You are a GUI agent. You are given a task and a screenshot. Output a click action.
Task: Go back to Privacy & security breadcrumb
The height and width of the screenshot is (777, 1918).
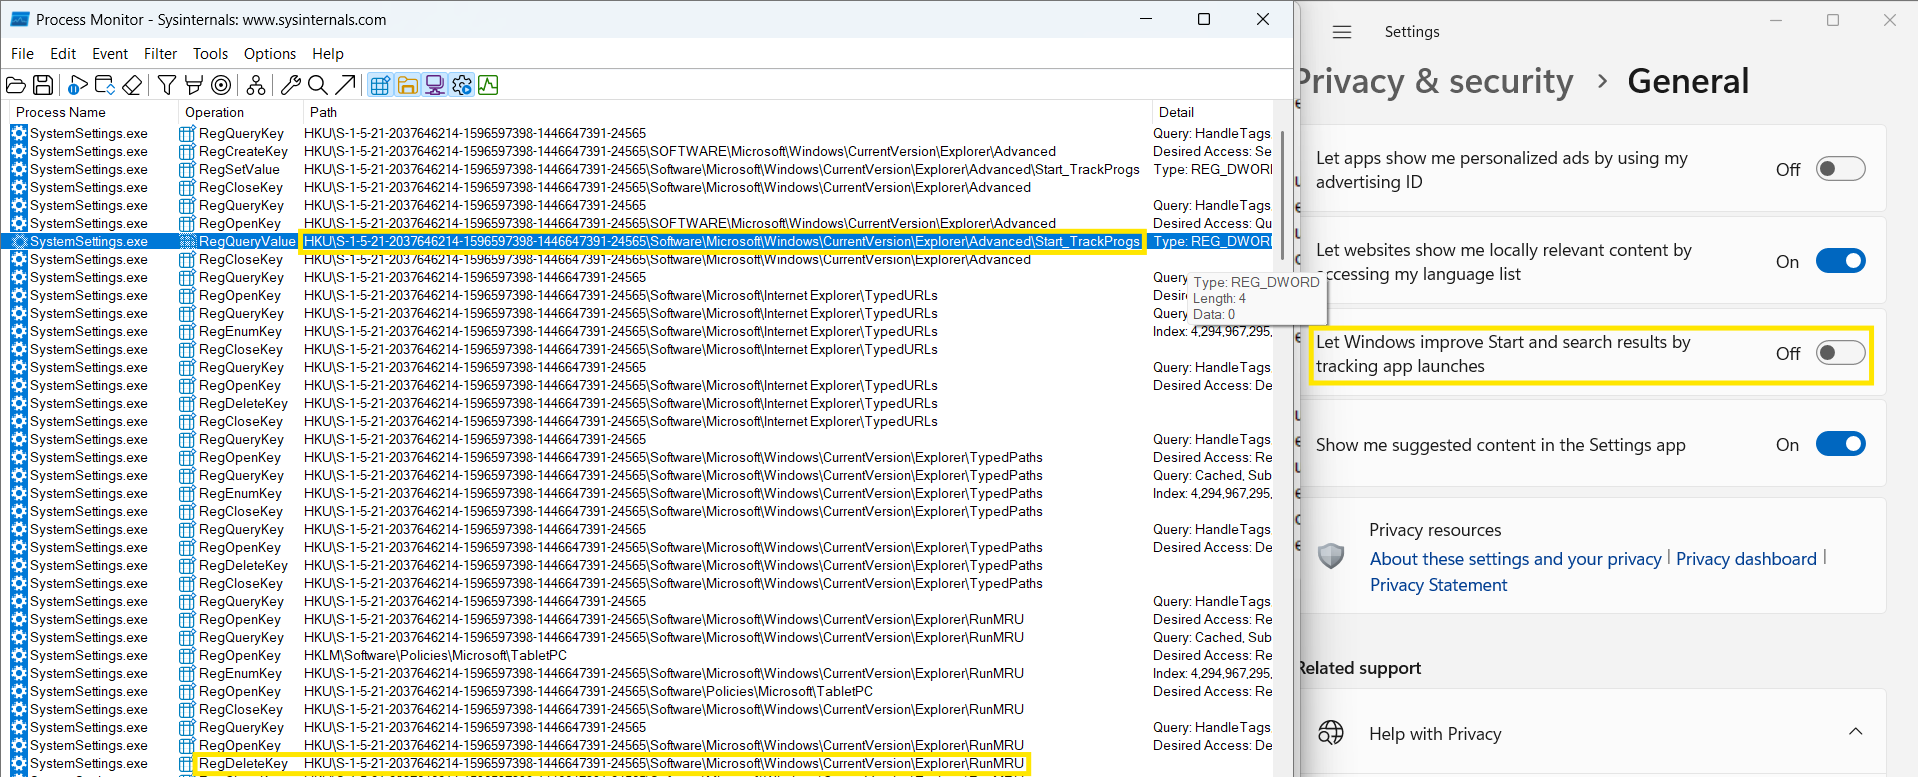pyautogui.click(x=1436, y=81)
